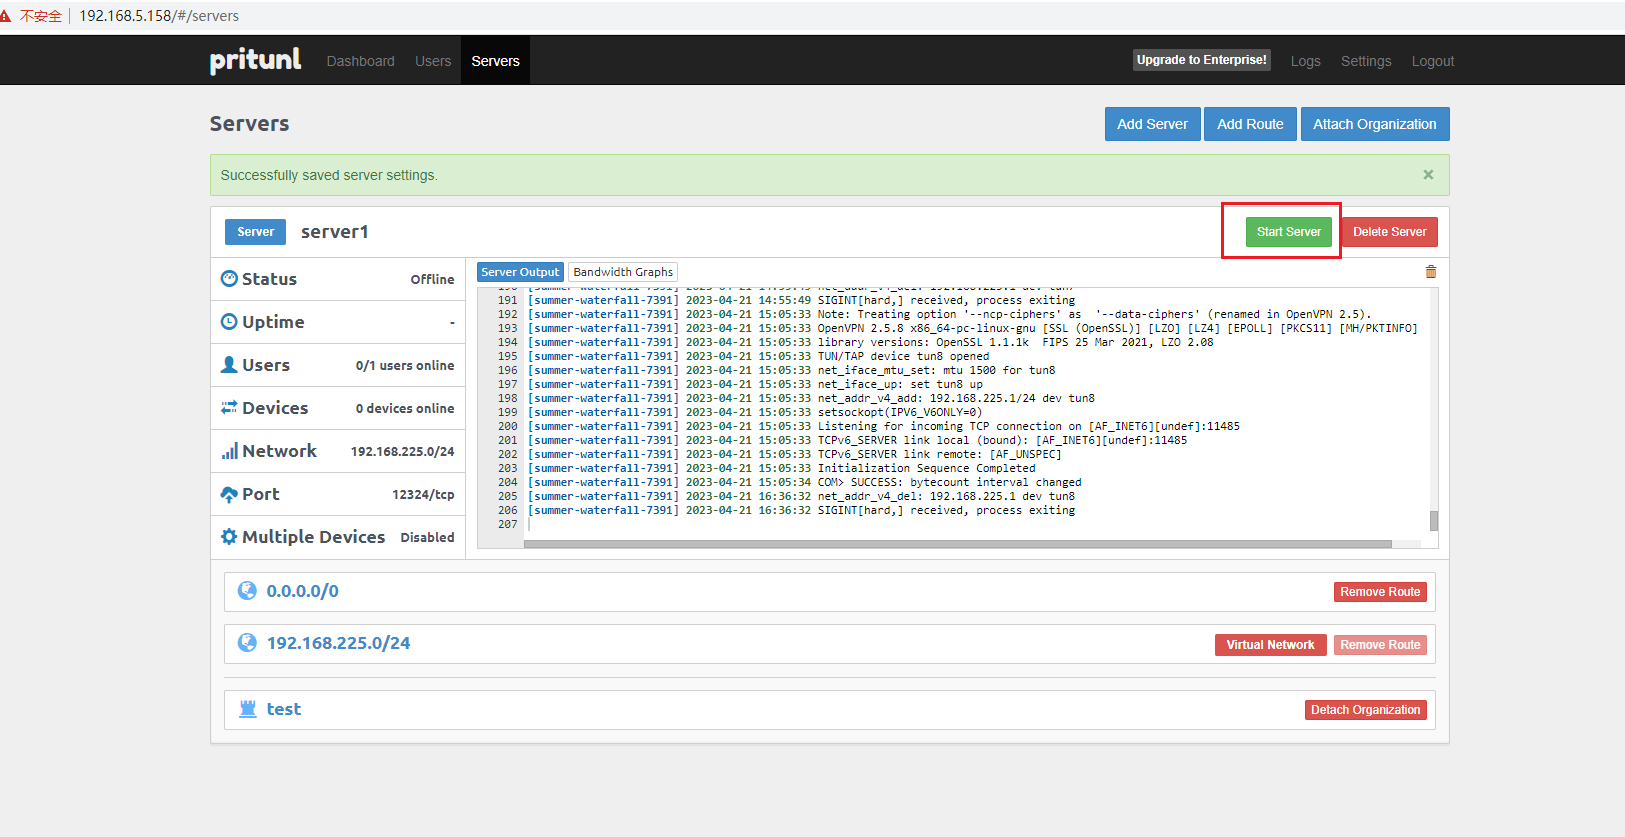Click the horizontal scrollbar of server output
This screenshot has height=837, width=1625.
958,545
